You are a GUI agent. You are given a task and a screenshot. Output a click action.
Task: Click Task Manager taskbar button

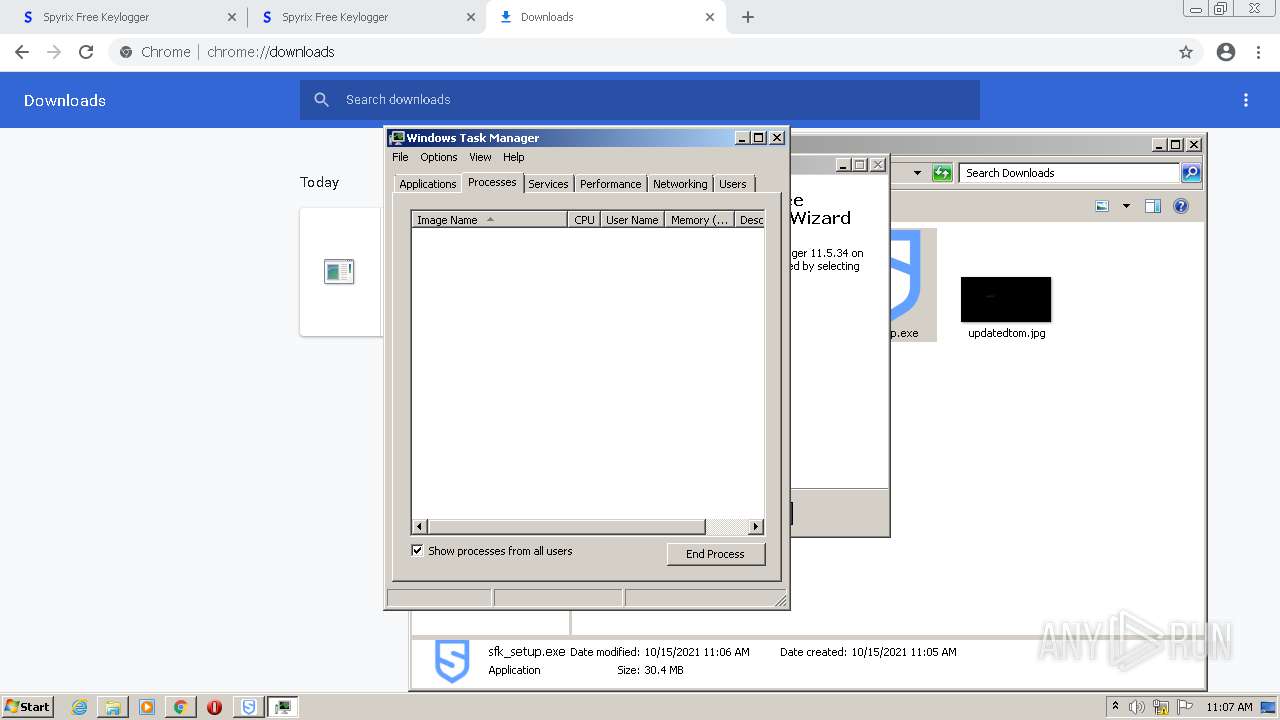283,707
